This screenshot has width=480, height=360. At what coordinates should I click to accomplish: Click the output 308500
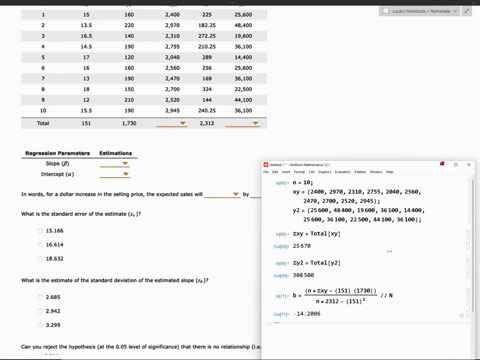(303, 275)
